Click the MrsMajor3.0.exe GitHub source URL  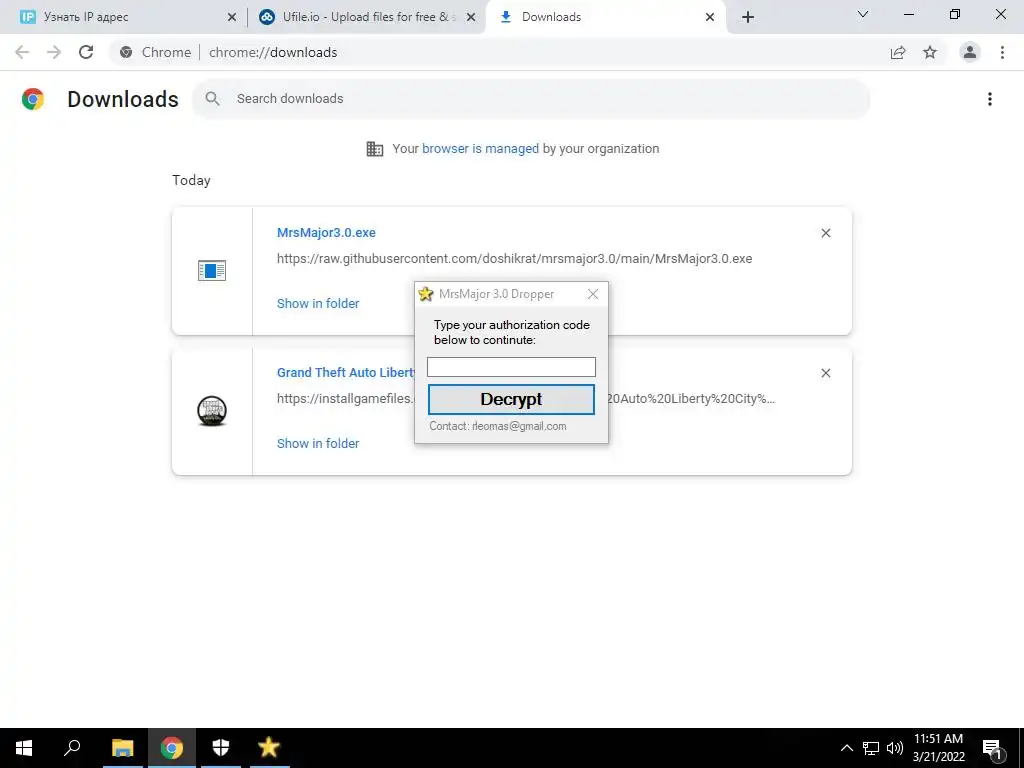click(x=515, y=259)
